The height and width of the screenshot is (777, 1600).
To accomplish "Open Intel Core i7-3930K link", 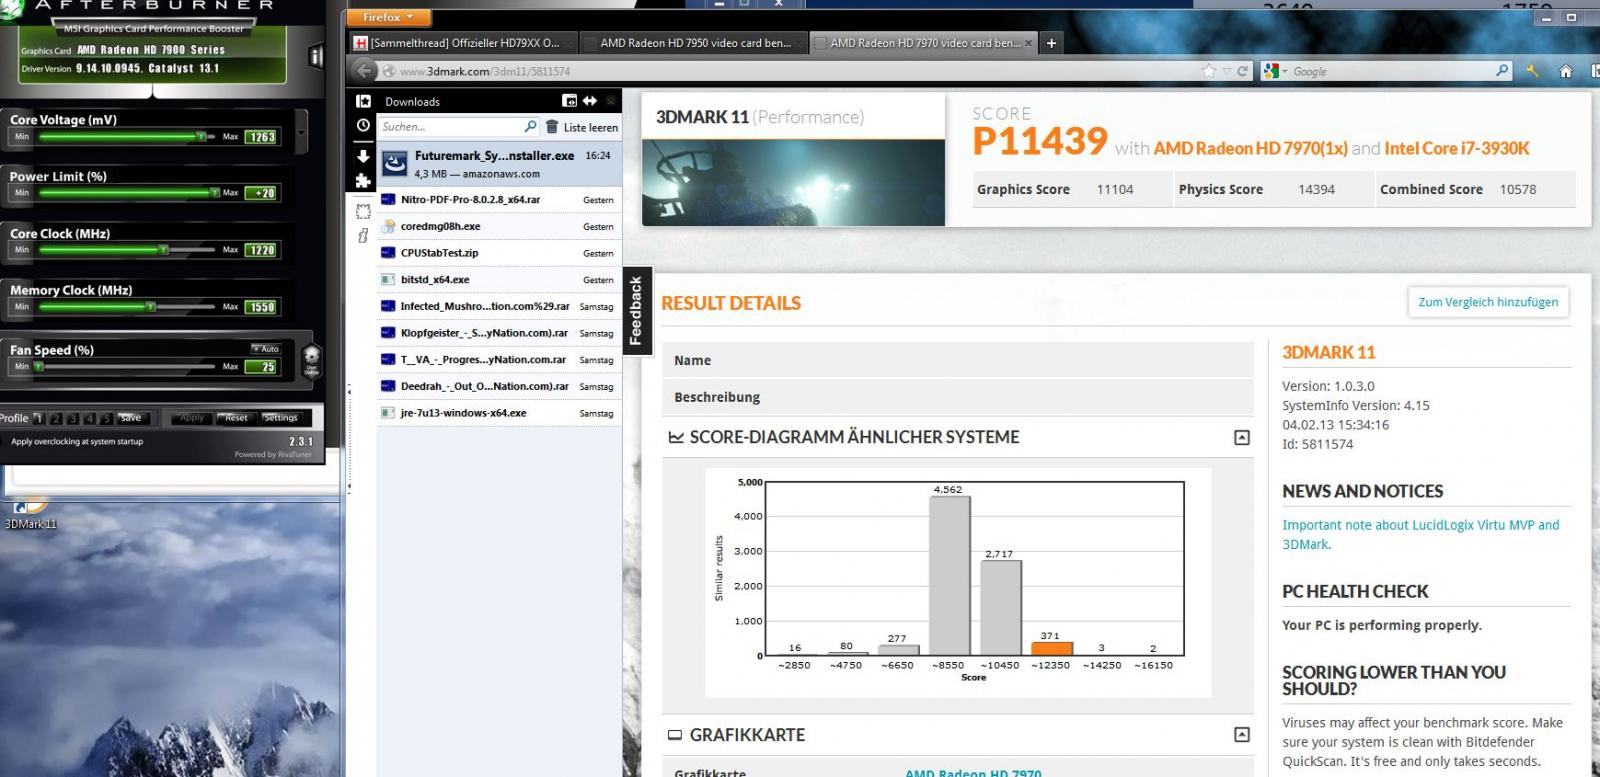I will tap(1457, 148).
